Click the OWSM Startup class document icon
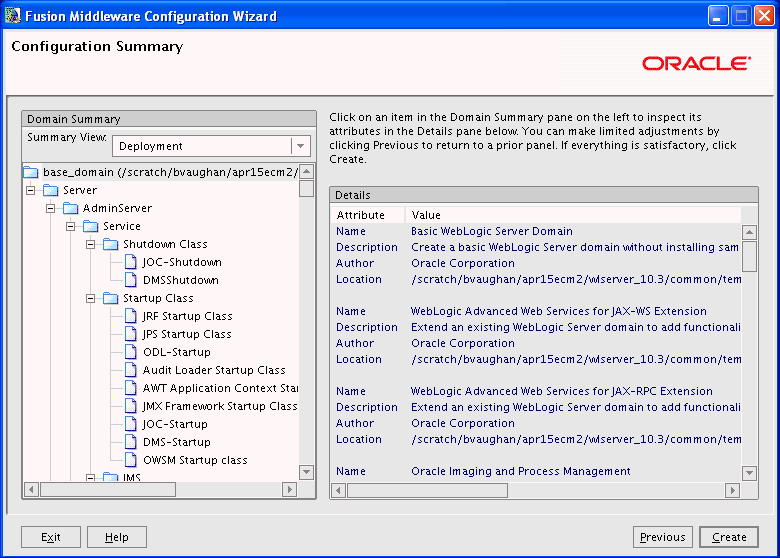The image size is (780, 558). coord(131,460)
